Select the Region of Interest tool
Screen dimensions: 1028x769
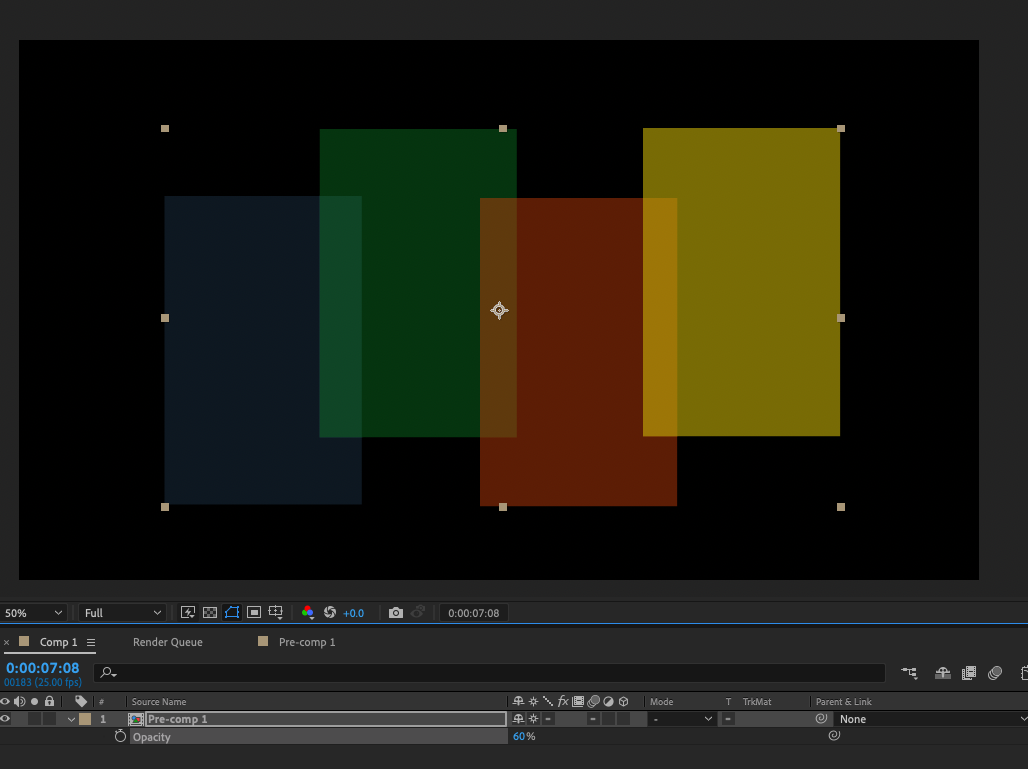pyautogui.click(x=254, y=612)
